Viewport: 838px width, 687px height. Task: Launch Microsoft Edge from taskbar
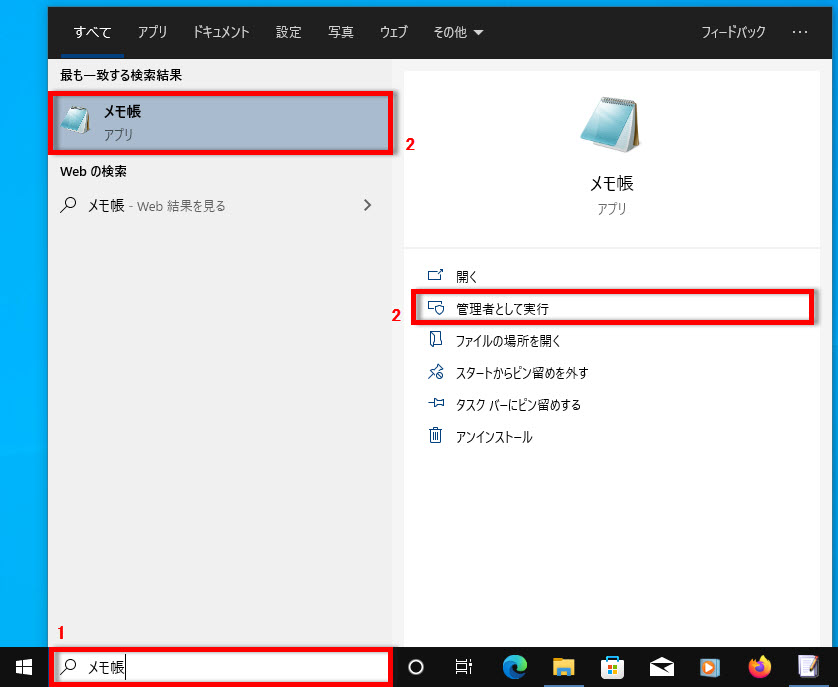coord(514,667)
